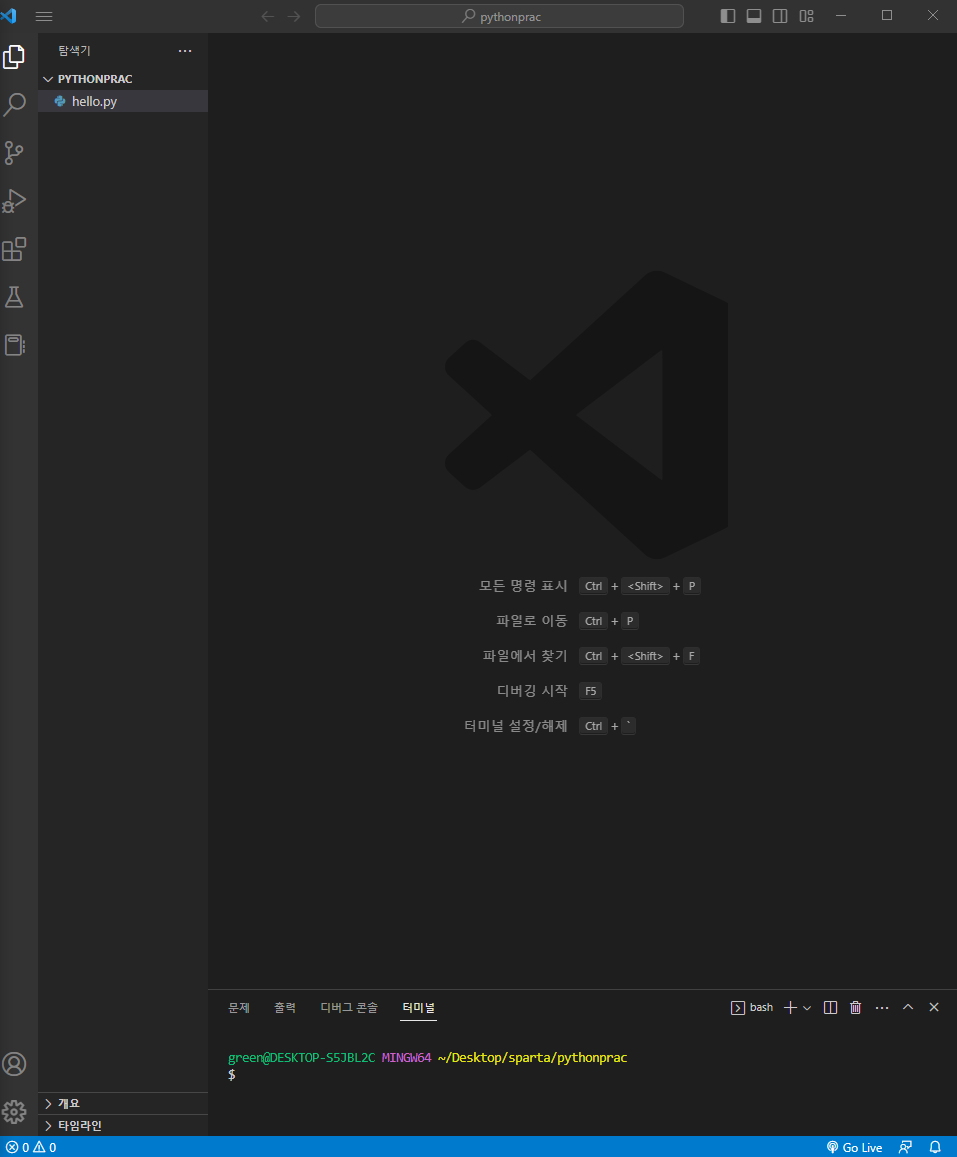Go forward with the right arrow
The height and width of the screenshot is (1157, 957).
(x=294, y=16)
